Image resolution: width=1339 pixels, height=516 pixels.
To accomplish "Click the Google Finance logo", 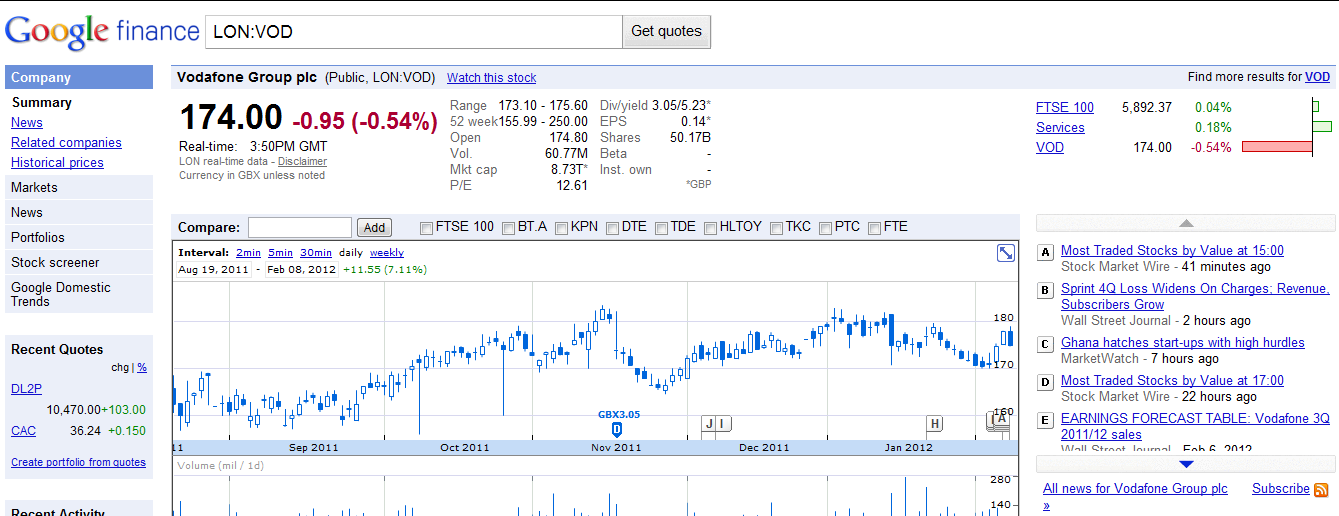I will 102,32.
